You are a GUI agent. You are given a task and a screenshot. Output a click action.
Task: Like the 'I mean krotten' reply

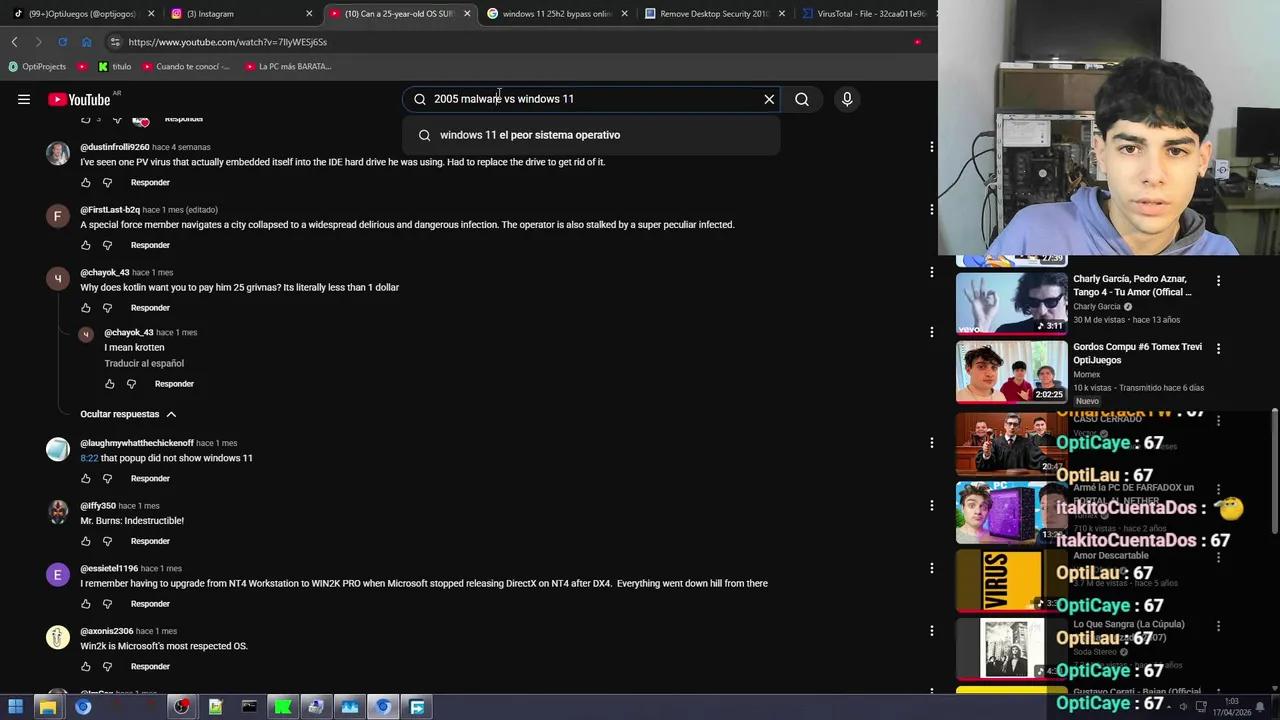pyautogui.click(x=110, y=384)
